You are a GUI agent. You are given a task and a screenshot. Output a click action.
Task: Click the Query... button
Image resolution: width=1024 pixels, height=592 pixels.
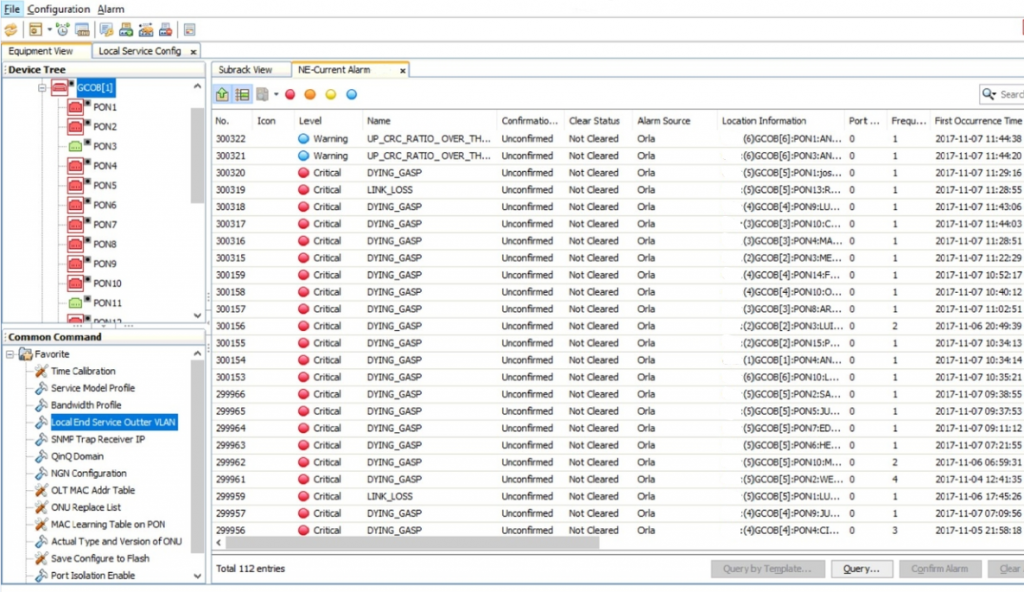[x=860, y=569]
